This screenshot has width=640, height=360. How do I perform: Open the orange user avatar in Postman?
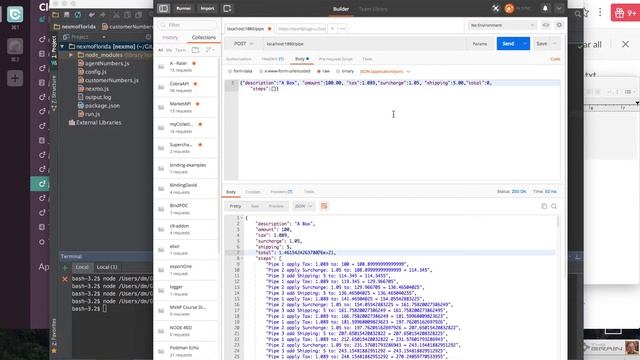(x=509, y=8)
